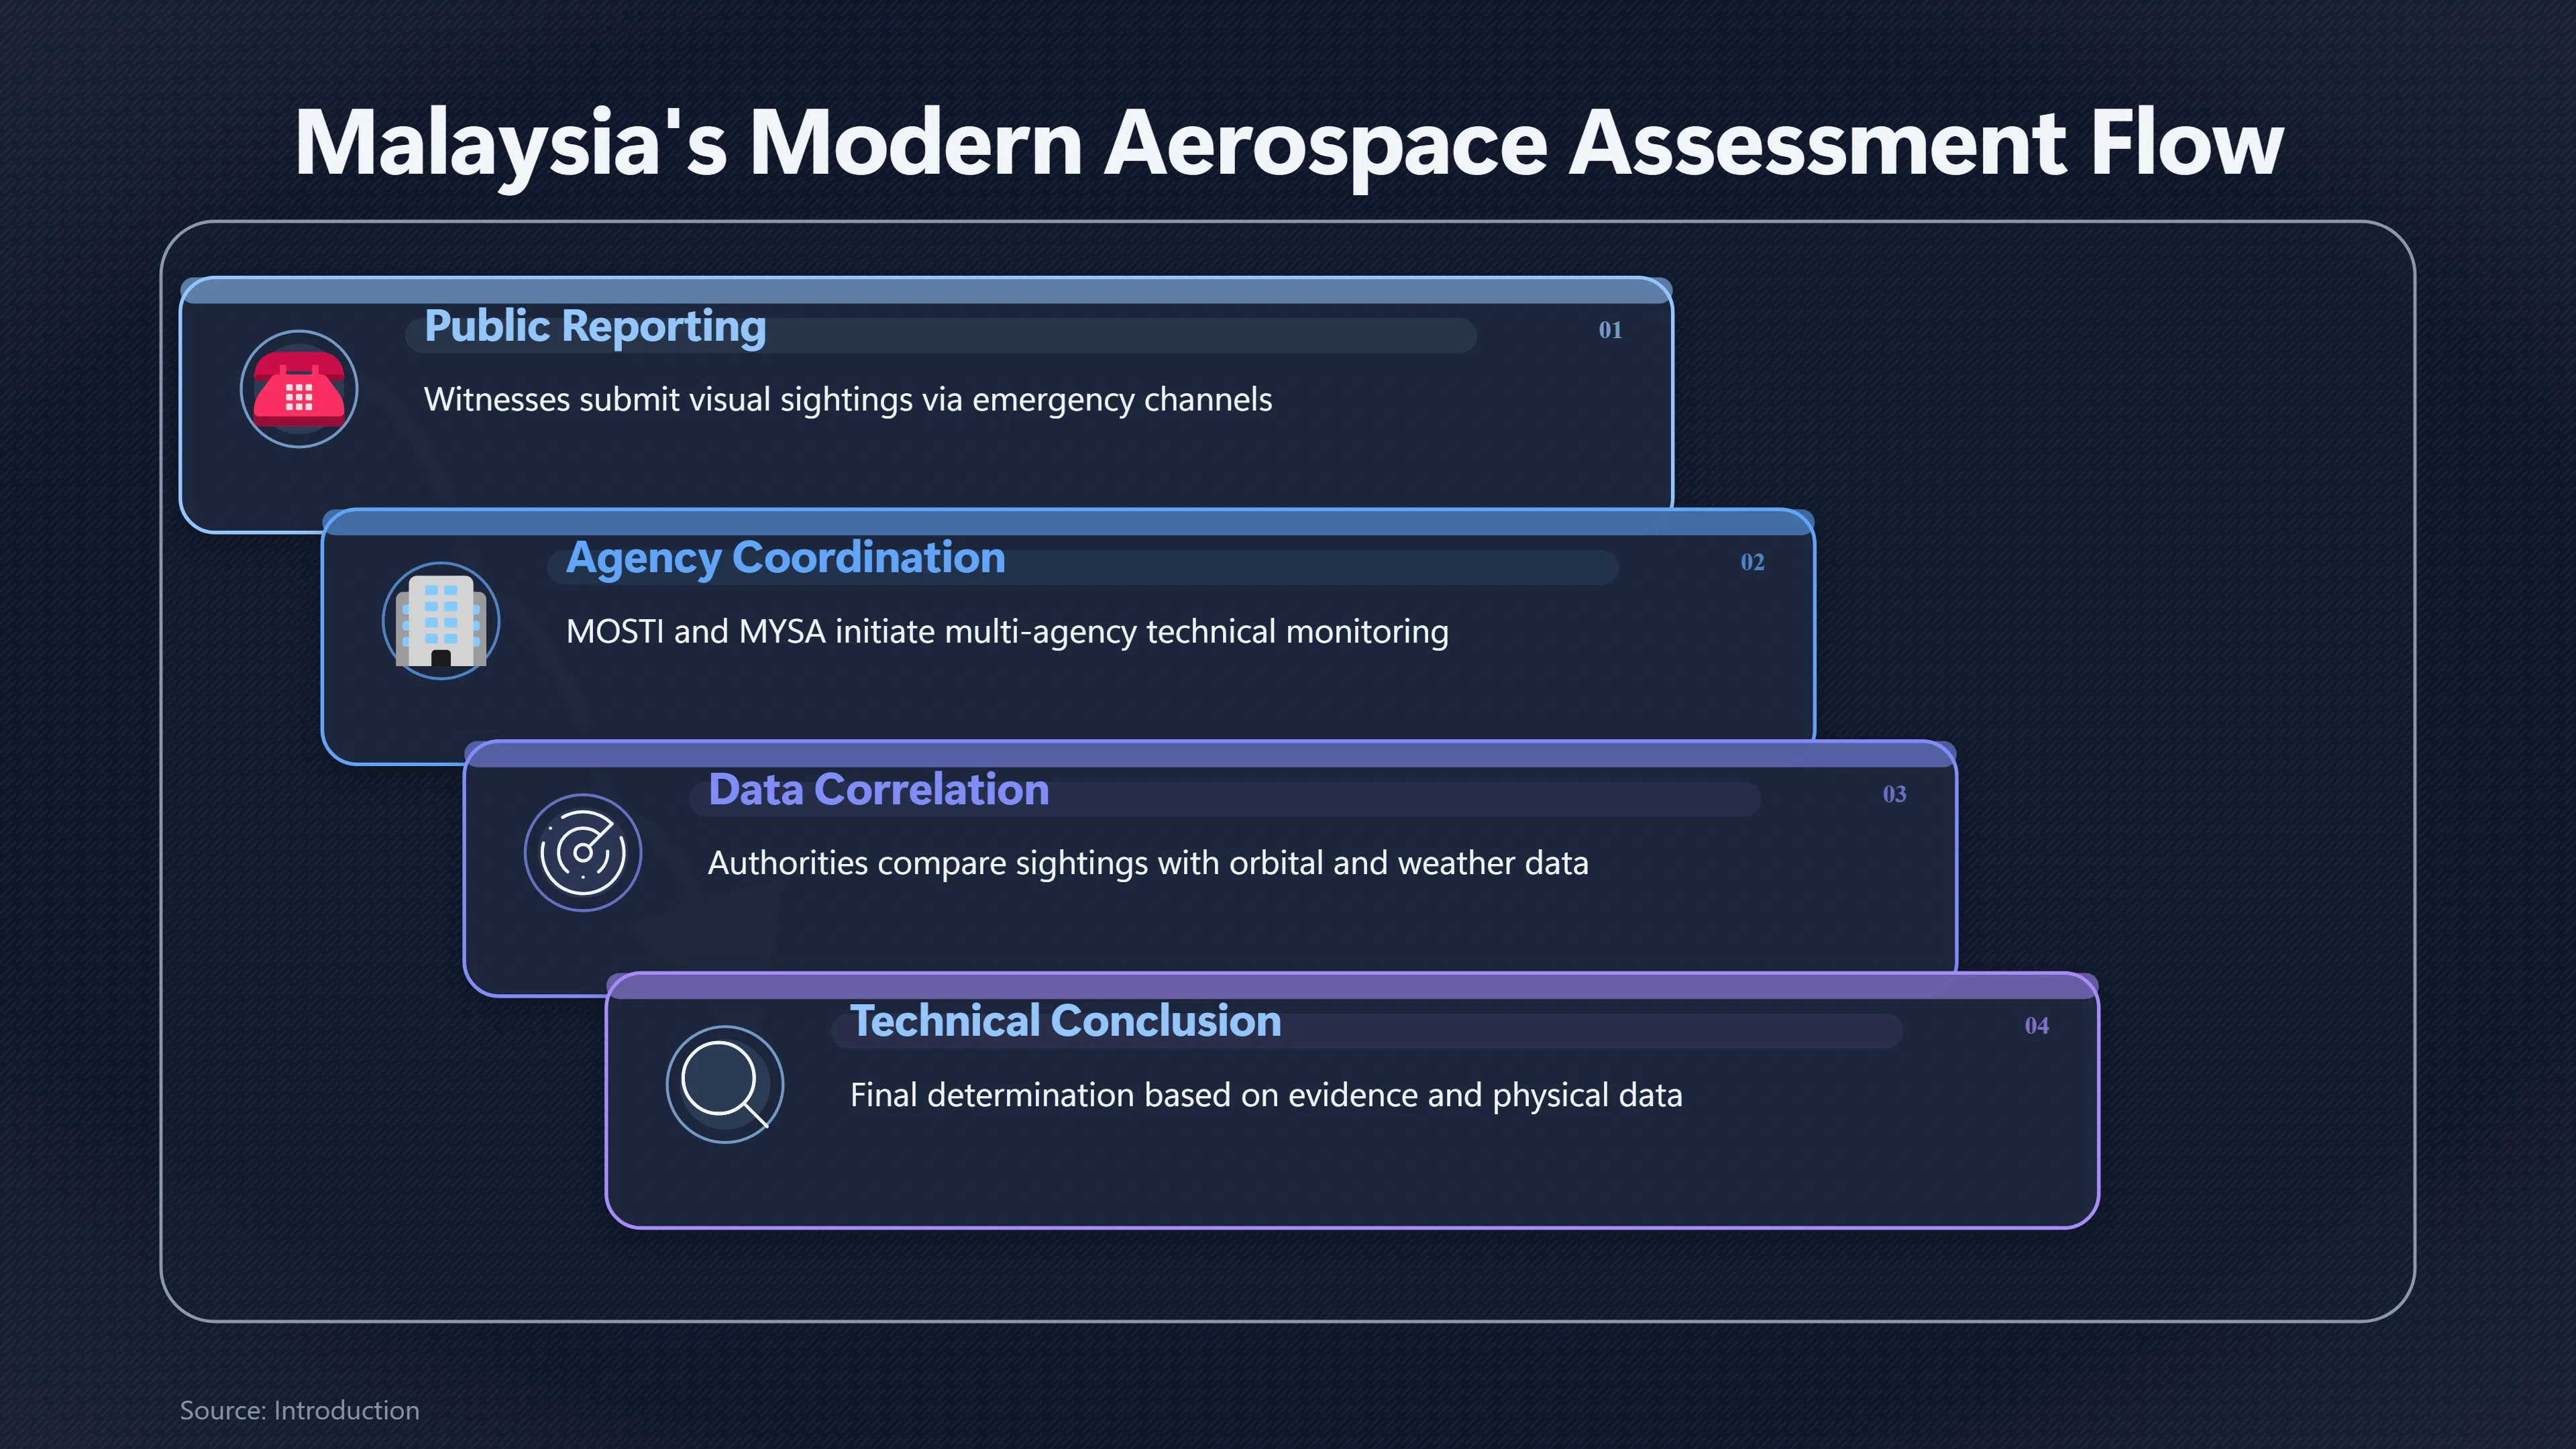The image size is (2576, 1449).
Task: Click the final determination description text
Action: tap(1266, 1095)
